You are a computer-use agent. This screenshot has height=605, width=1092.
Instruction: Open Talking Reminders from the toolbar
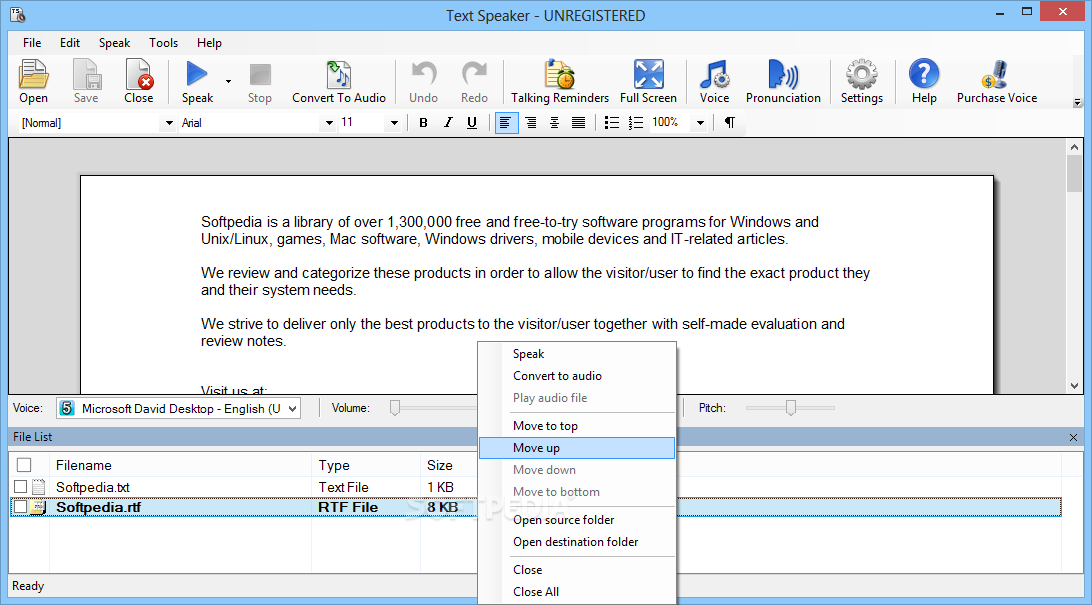(x=559, y=76)
